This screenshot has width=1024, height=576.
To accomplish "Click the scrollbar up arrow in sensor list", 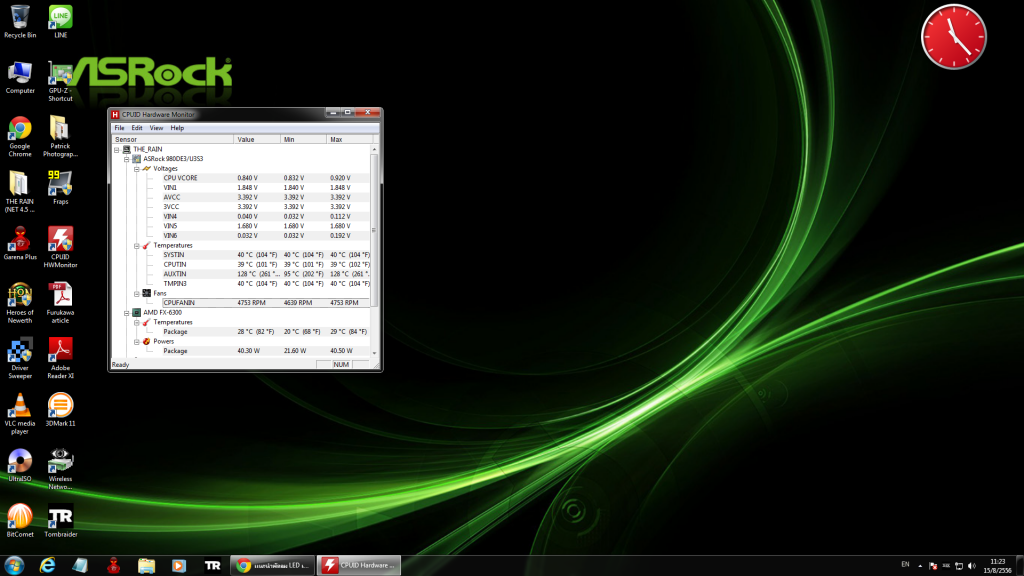I will pos(374,150).
